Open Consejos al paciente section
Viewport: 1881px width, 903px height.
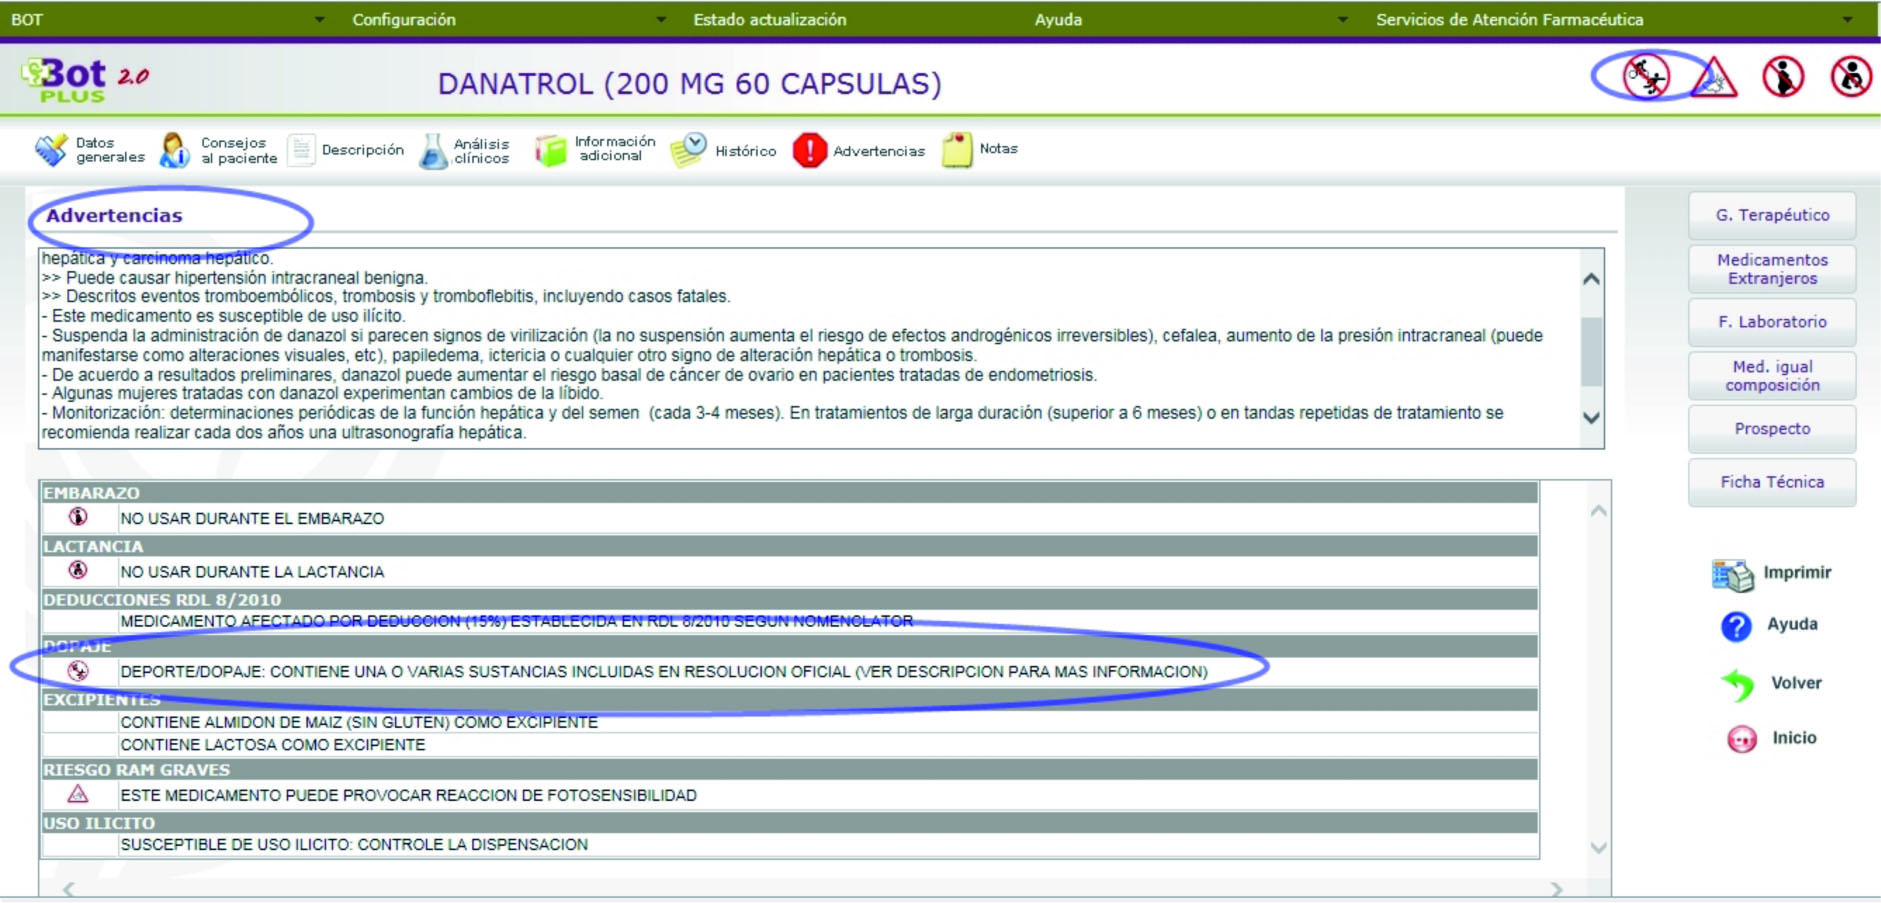pyautogui.click(x=220, y=148)
